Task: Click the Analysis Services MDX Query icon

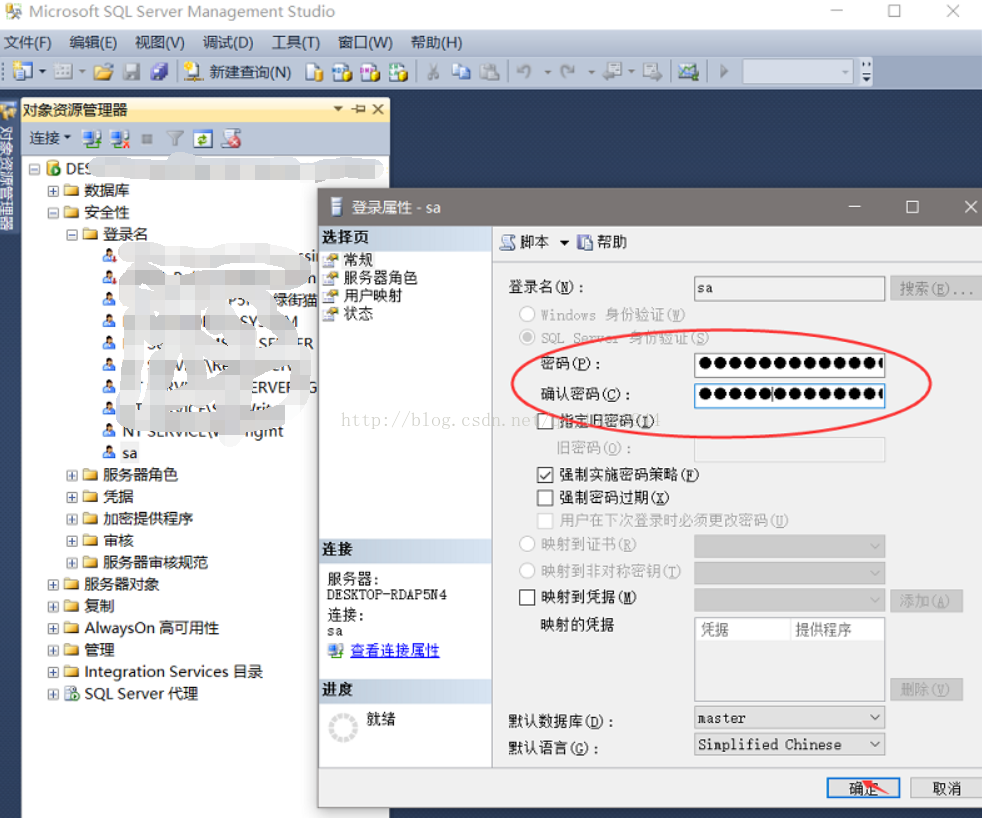Action: point(342,72)
